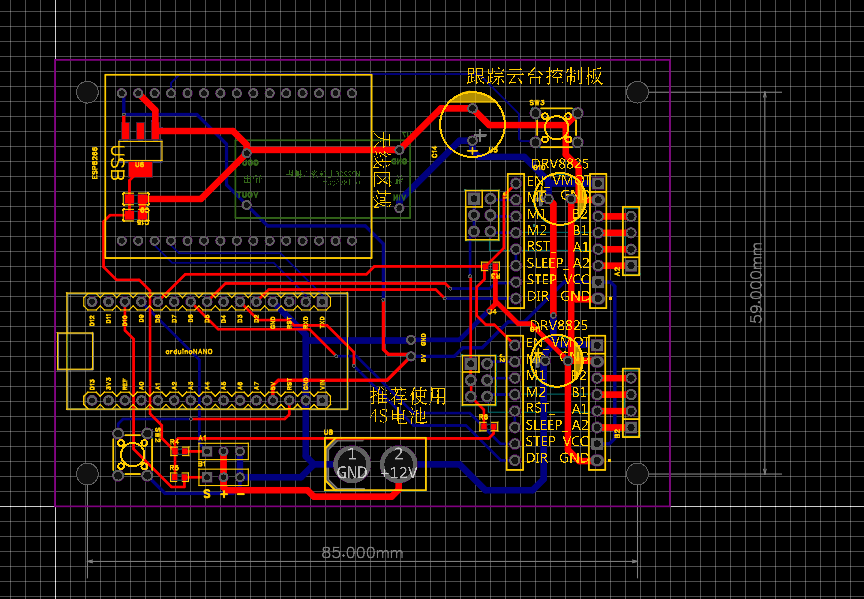Select the large electrolytic capacitor C14 footprint

tap(472, 125)
